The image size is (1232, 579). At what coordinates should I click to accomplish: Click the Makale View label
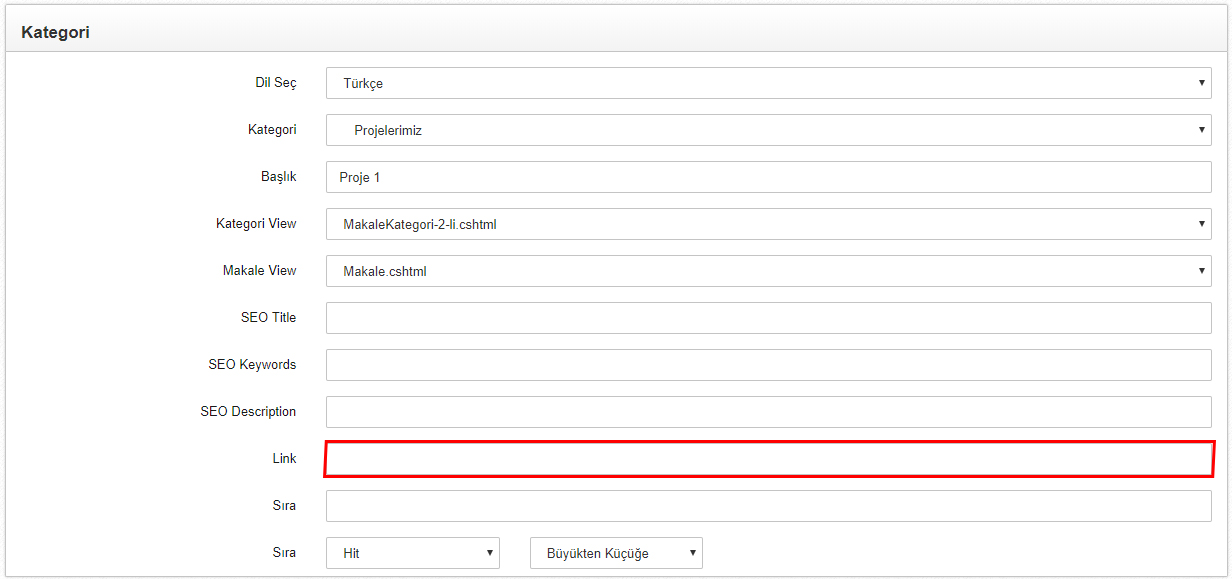coord(260,271)
